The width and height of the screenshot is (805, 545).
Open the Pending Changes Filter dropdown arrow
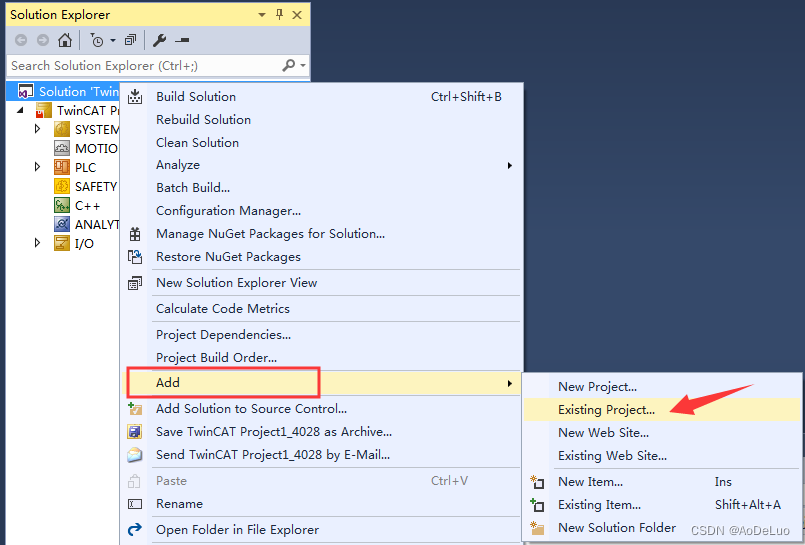tap(113, 41)
